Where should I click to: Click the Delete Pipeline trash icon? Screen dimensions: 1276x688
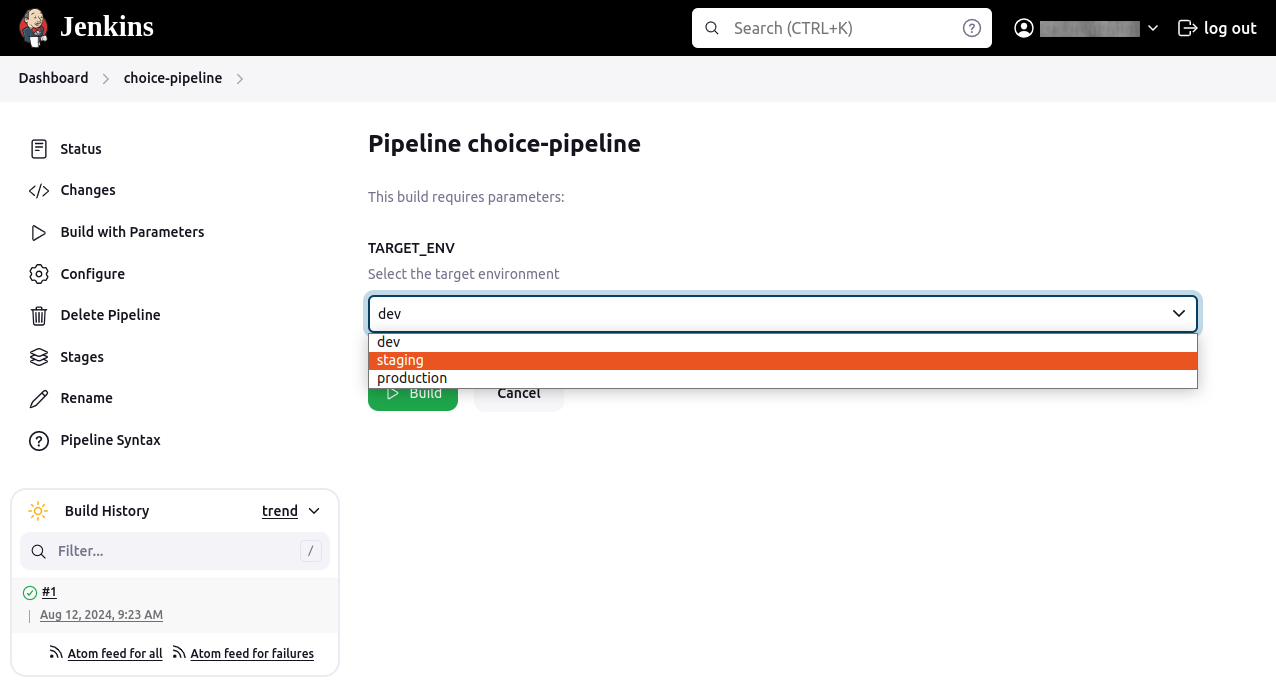click(x=39, y=315)
